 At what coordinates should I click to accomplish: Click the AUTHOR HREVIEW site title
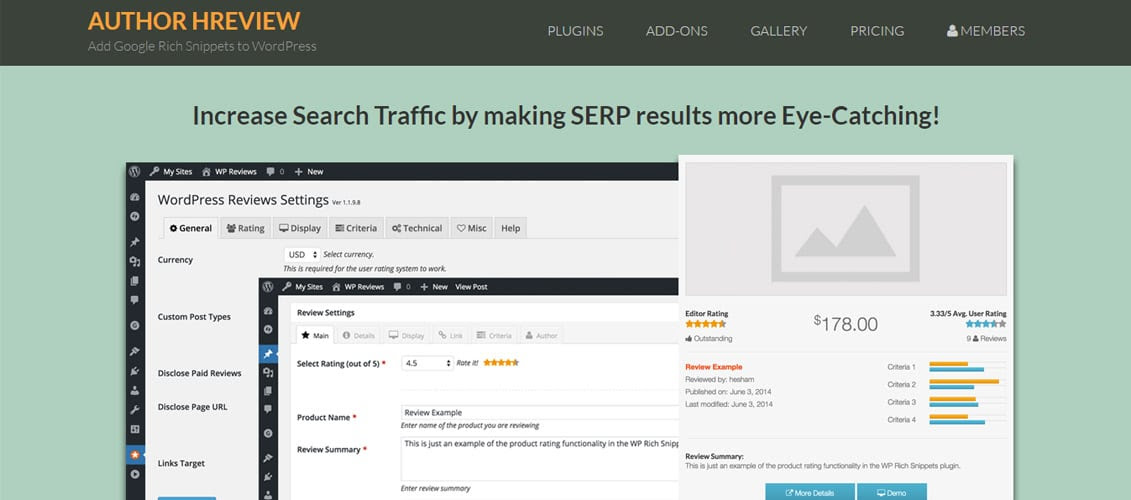point(194,20)
